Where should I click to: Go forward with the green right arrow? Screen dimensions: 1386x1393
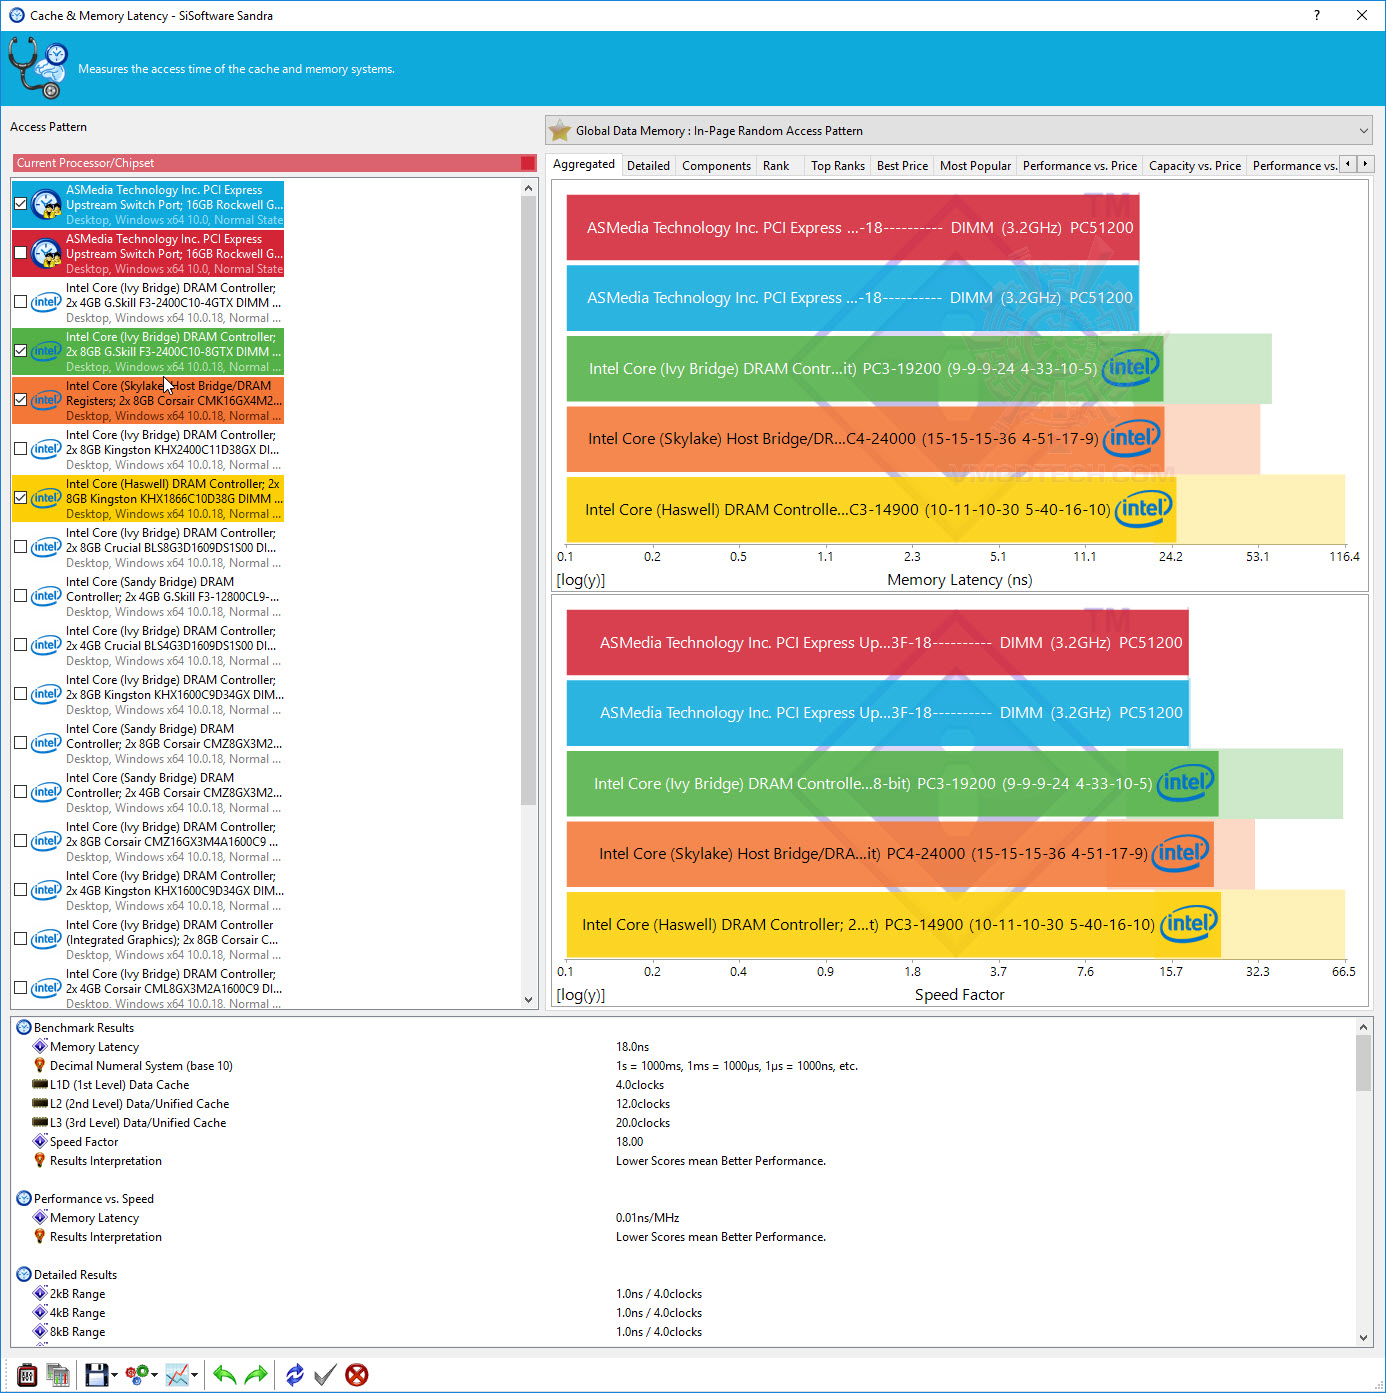point(257,1375)
